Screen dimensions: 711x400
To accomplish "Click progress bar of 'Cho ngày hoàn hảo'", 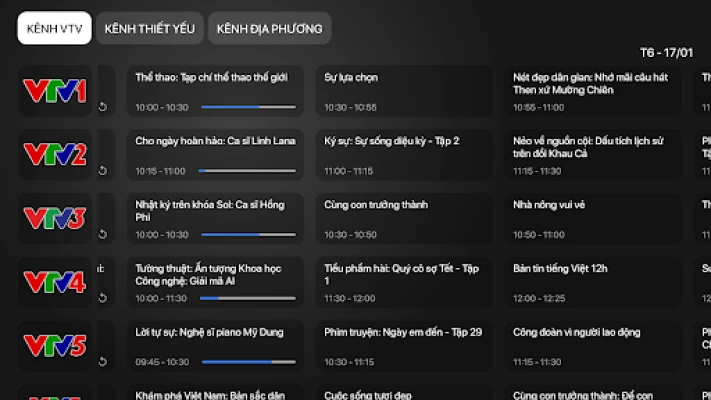I will [x=248, y=171].
